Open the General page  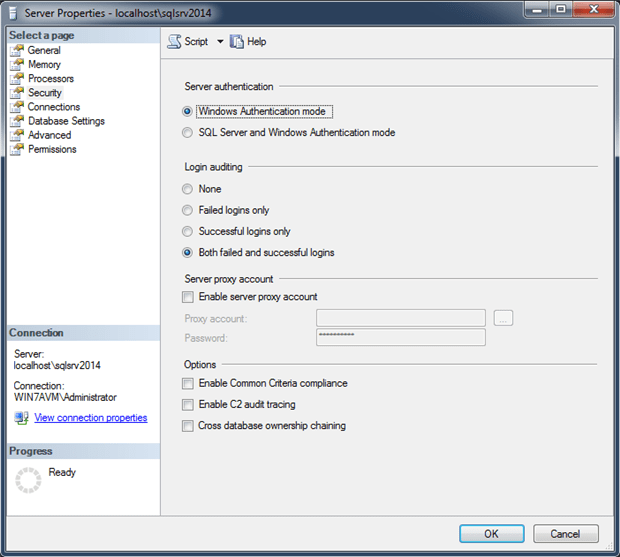point(44,50)
